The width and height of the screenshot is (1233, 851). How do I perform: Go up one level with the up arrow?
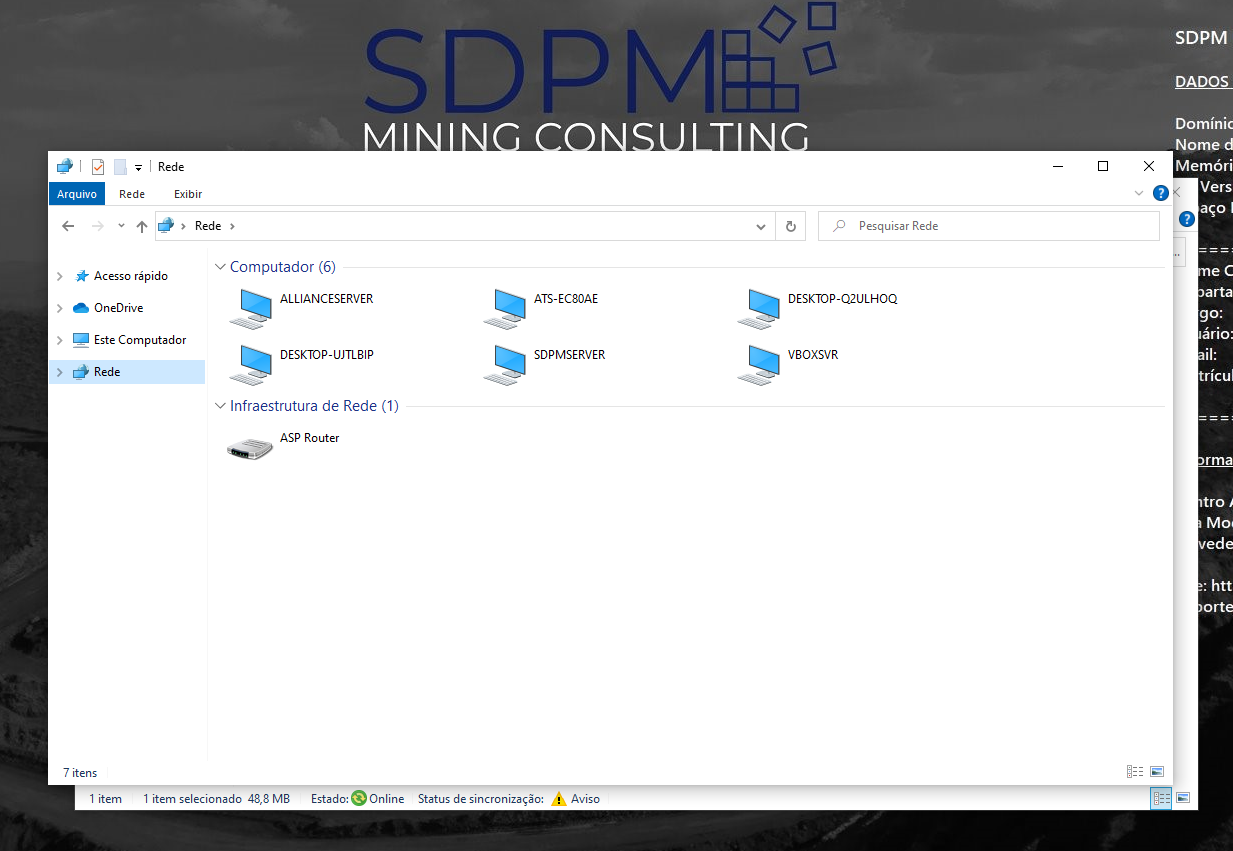(142, 226)
